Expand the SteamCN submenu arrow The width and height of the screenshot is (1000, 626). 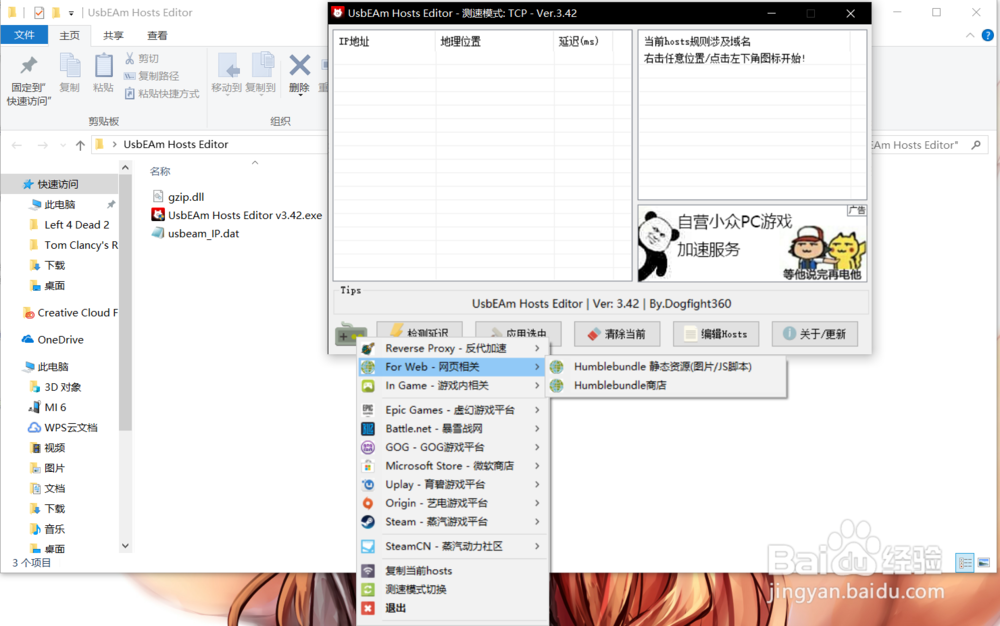coord(537,546)
